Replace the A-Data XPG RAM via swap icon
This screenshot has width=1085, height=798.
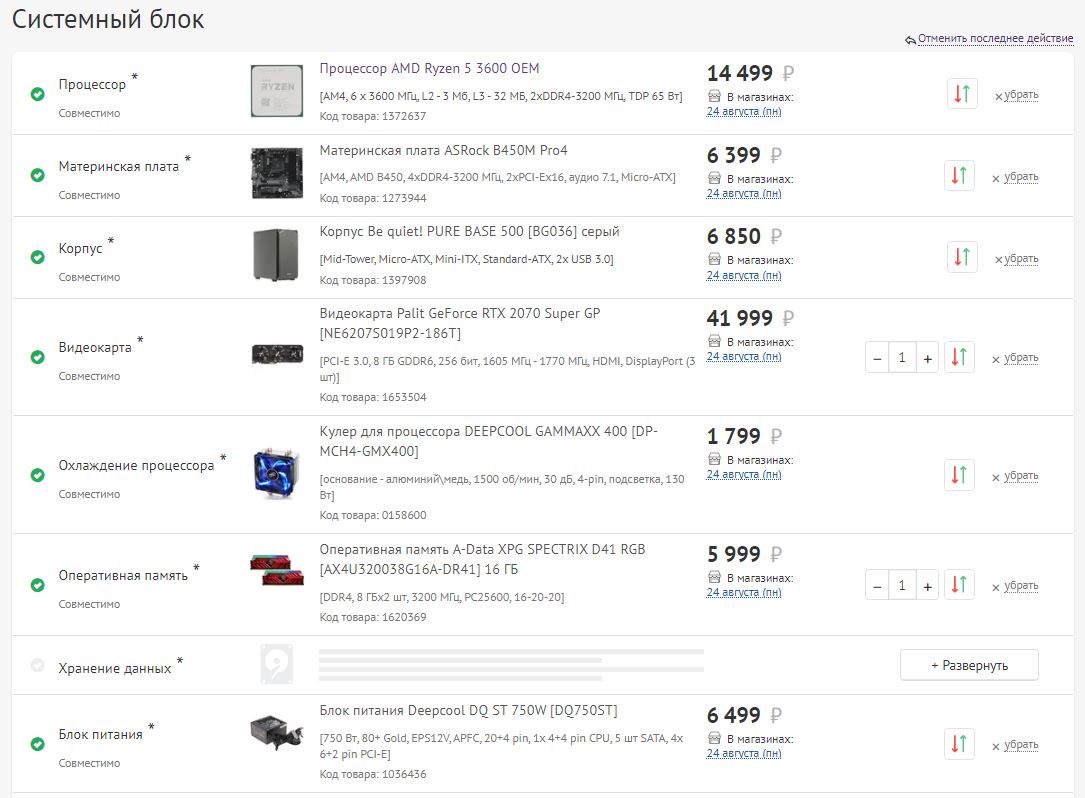click(x=959, y=585)
